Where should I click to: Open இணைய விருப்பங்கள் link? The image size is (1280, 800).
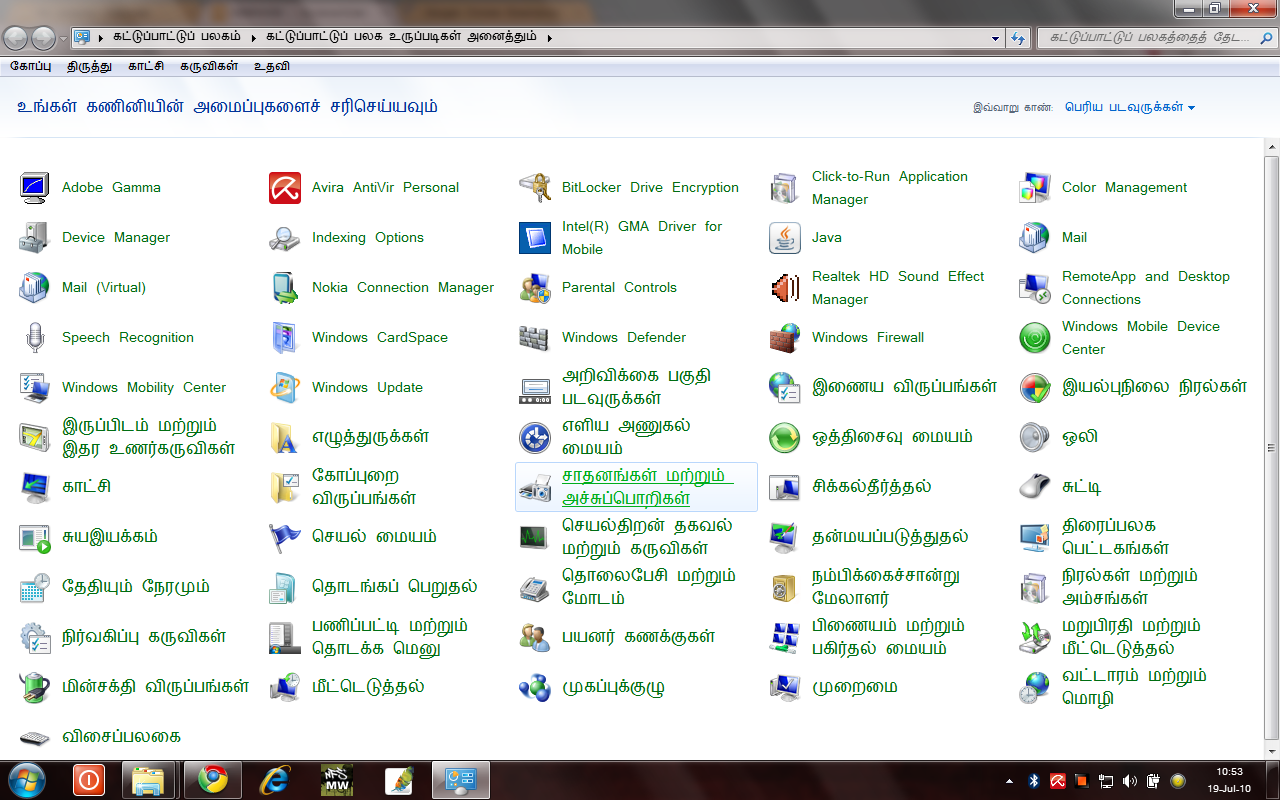pyautogui.click(x=904, y=387)
